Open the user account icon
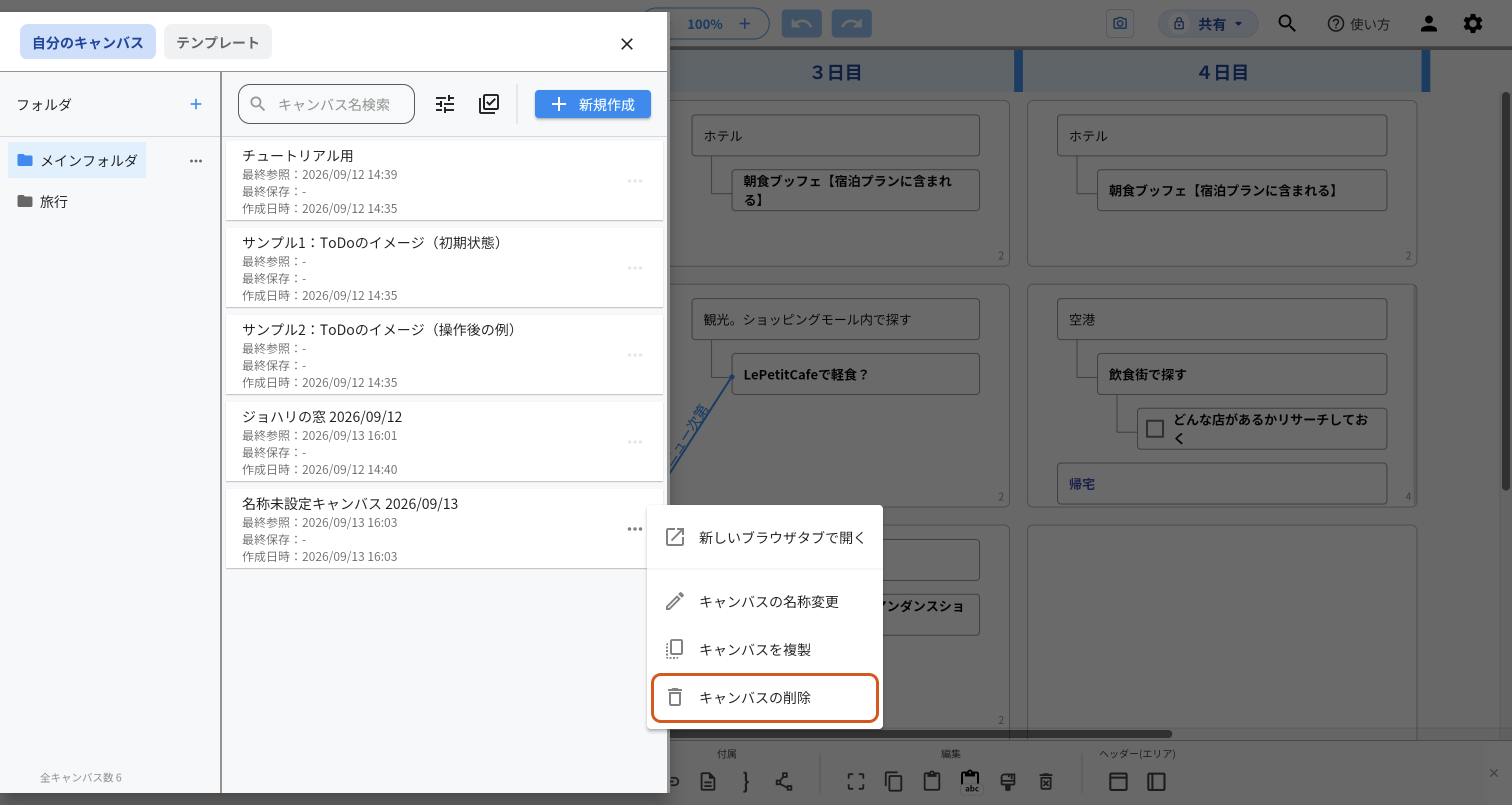Screen dimensions: 1512x805 1429,24
